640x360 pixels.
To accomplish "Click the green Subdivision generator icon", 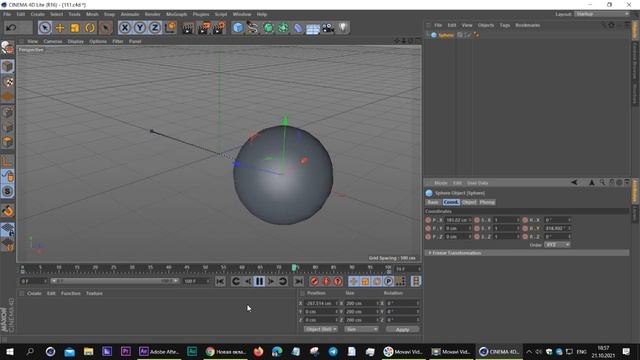I will (268, 28).
